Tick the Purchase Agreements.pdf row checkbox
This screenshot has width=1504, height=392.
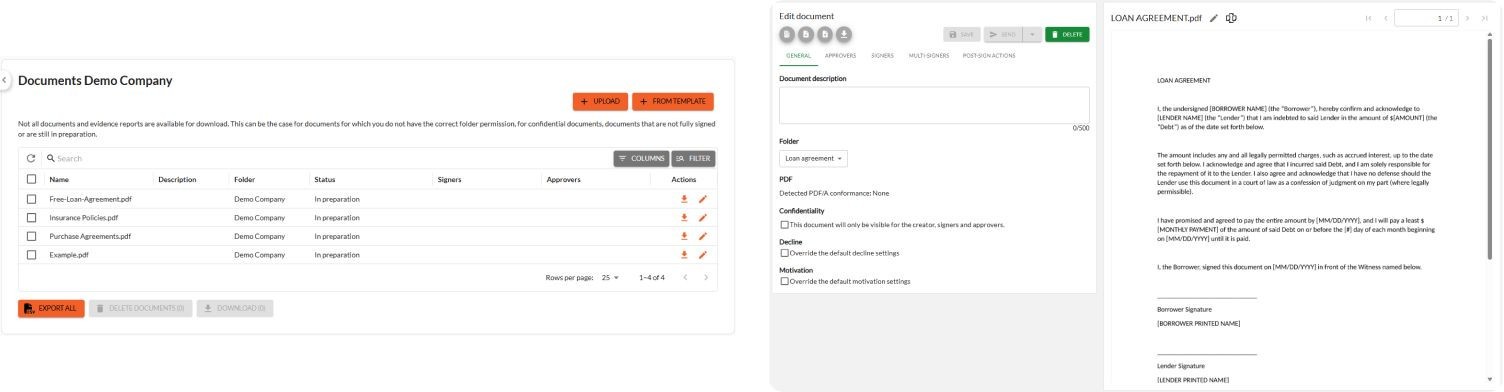click(31, 236)
